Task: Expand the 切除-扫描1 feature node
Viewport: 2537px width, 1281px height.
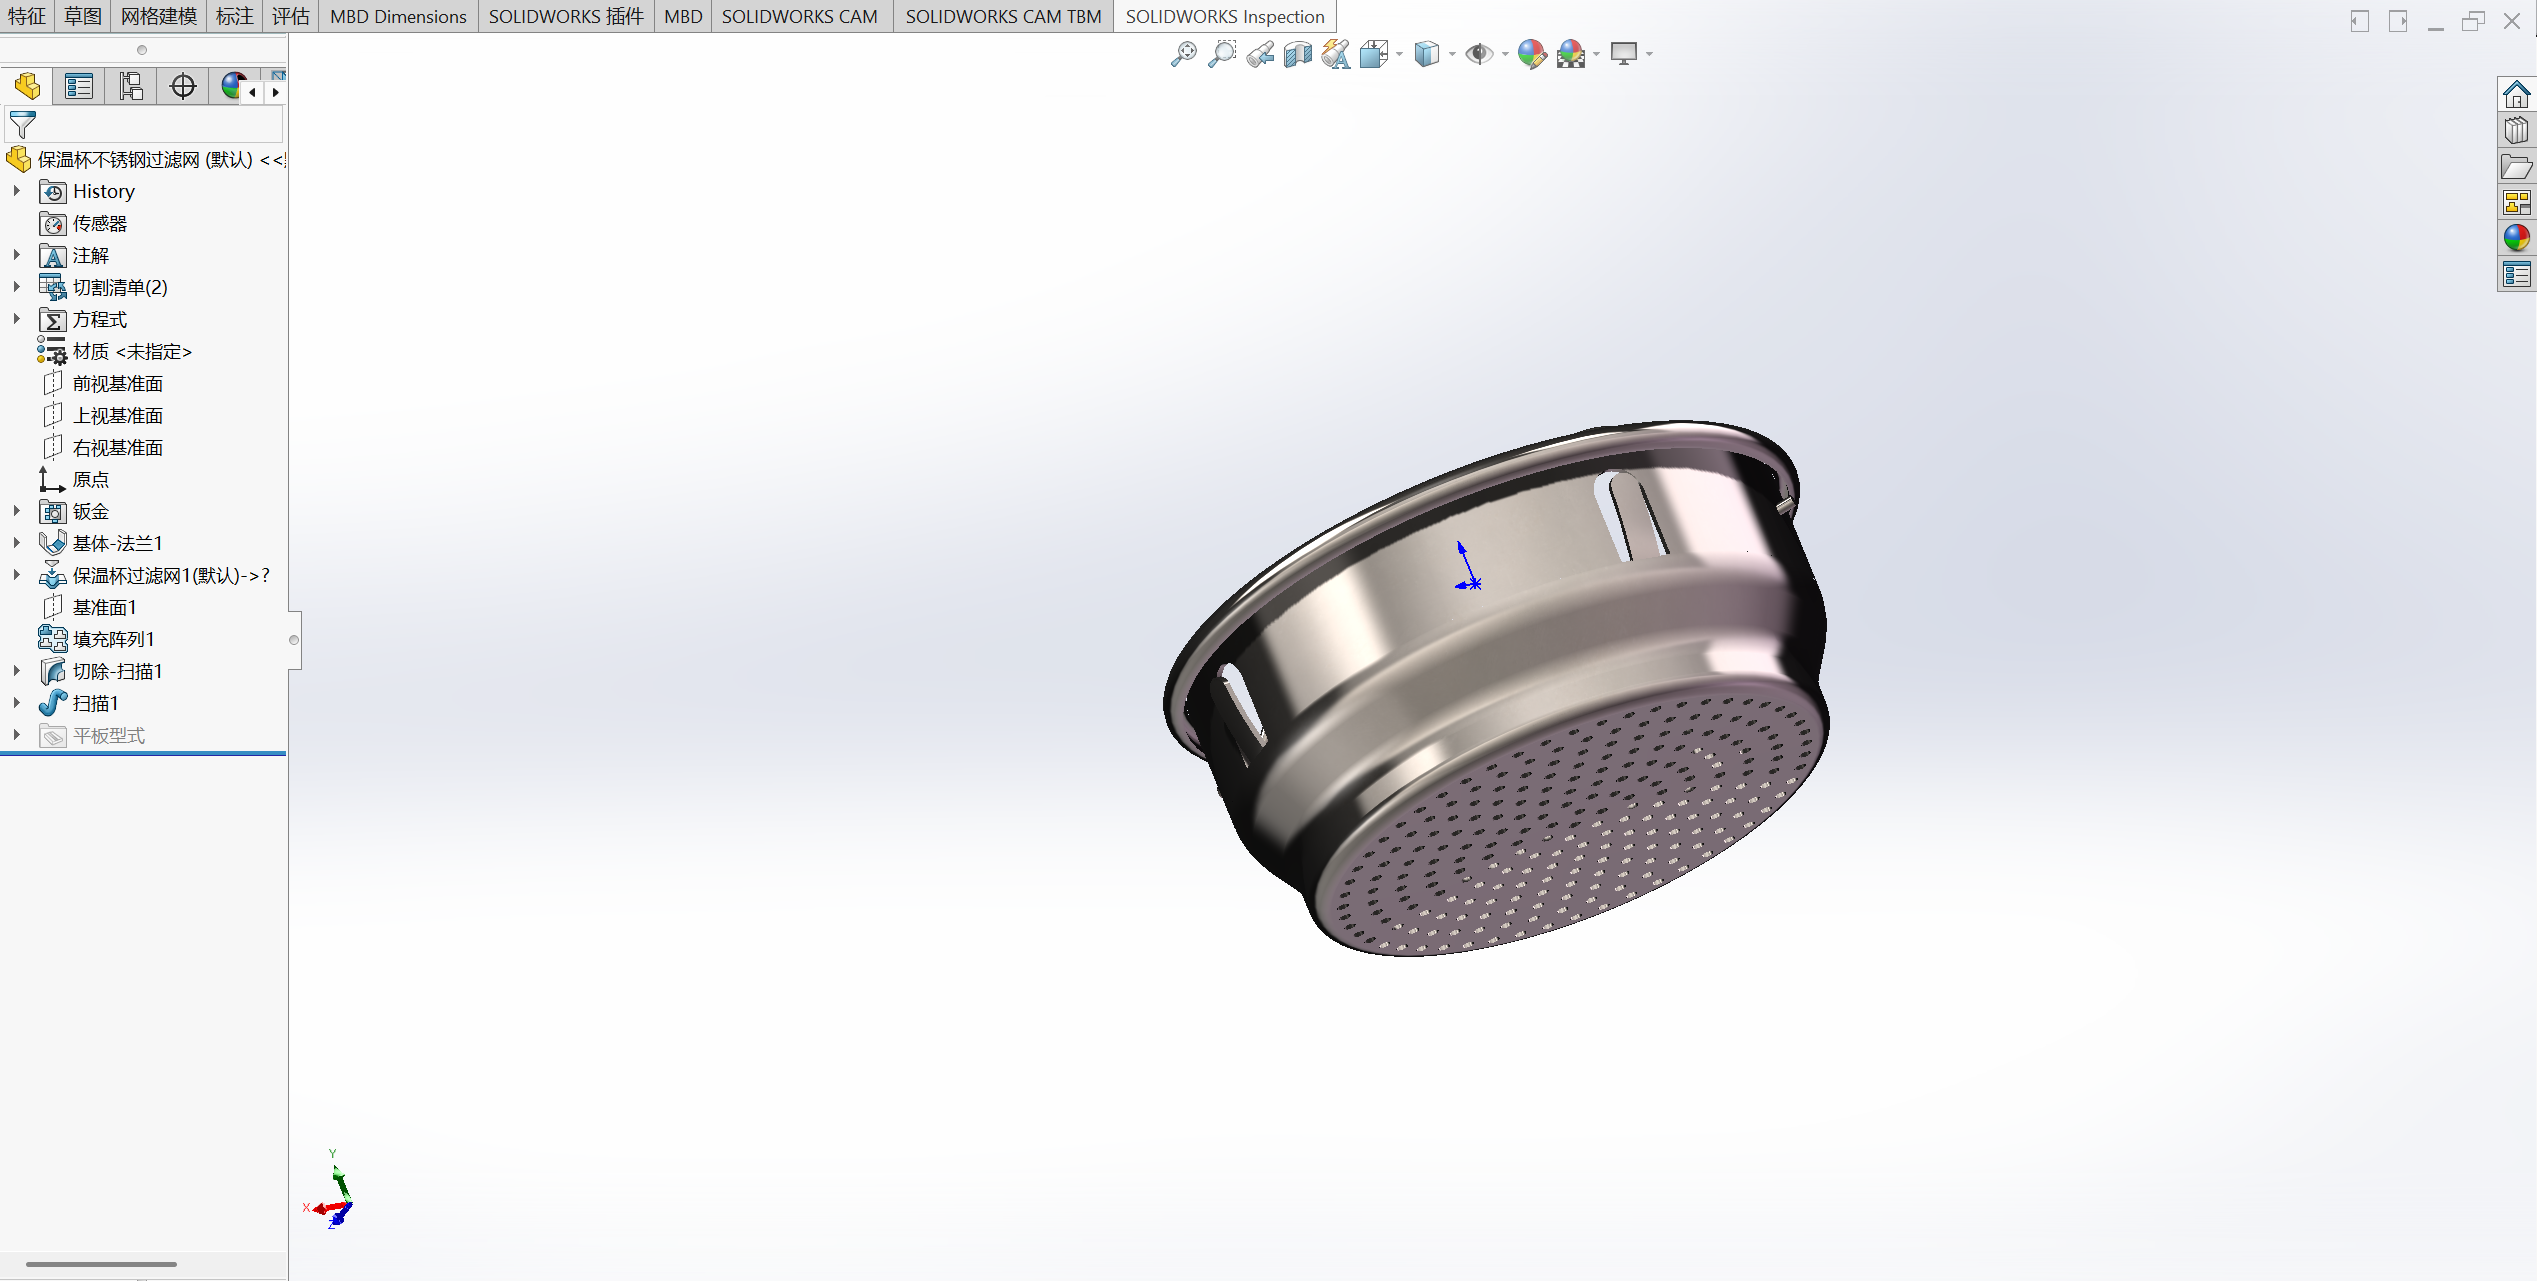Action: (16, 671)
